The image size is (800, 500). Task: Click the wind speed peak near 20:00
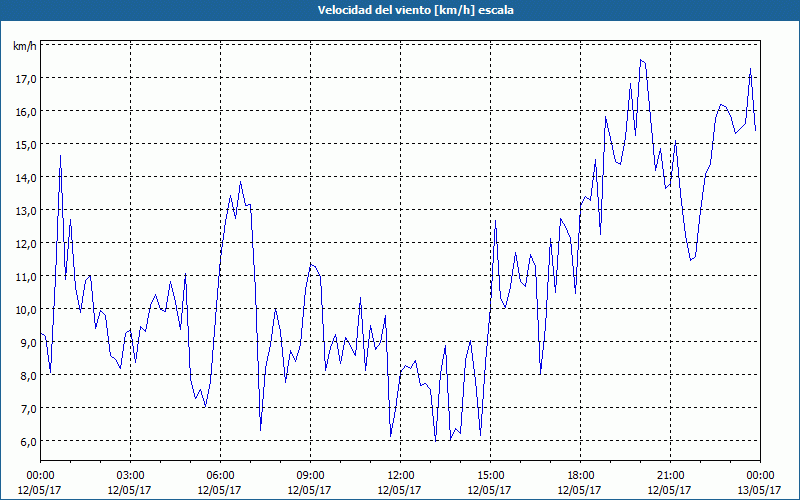[x=641, y=60]
